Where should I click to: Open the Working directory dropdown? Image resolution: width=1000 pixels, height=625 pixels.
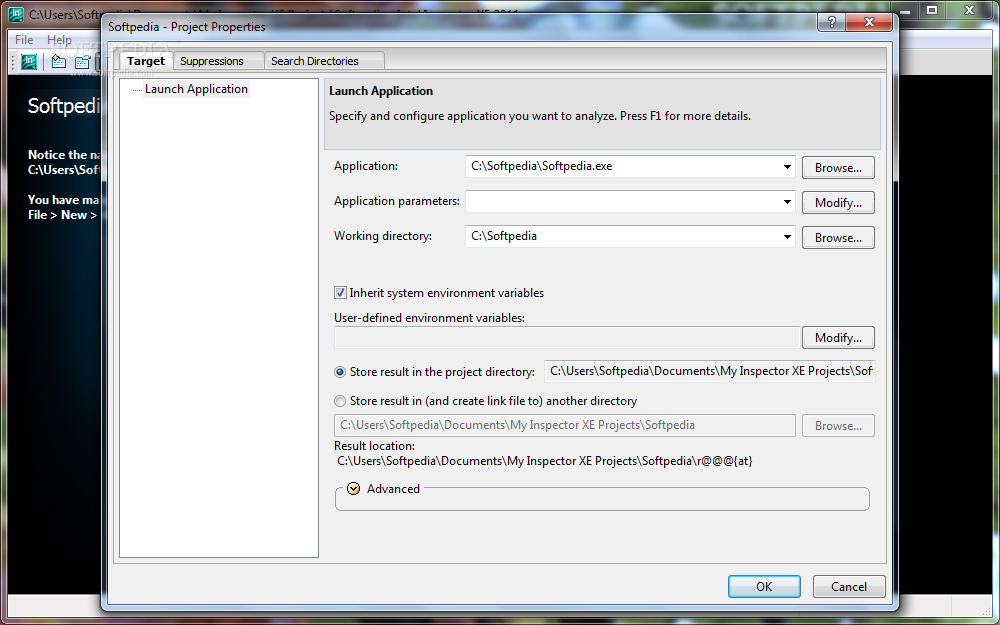coord(787,237)
